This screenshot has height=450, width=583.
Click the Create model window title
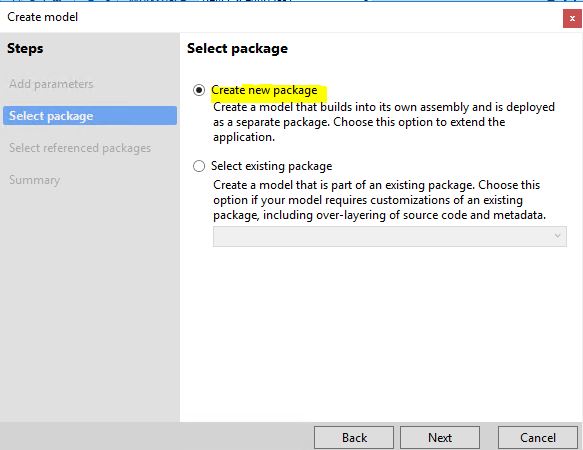coord(42,17)
